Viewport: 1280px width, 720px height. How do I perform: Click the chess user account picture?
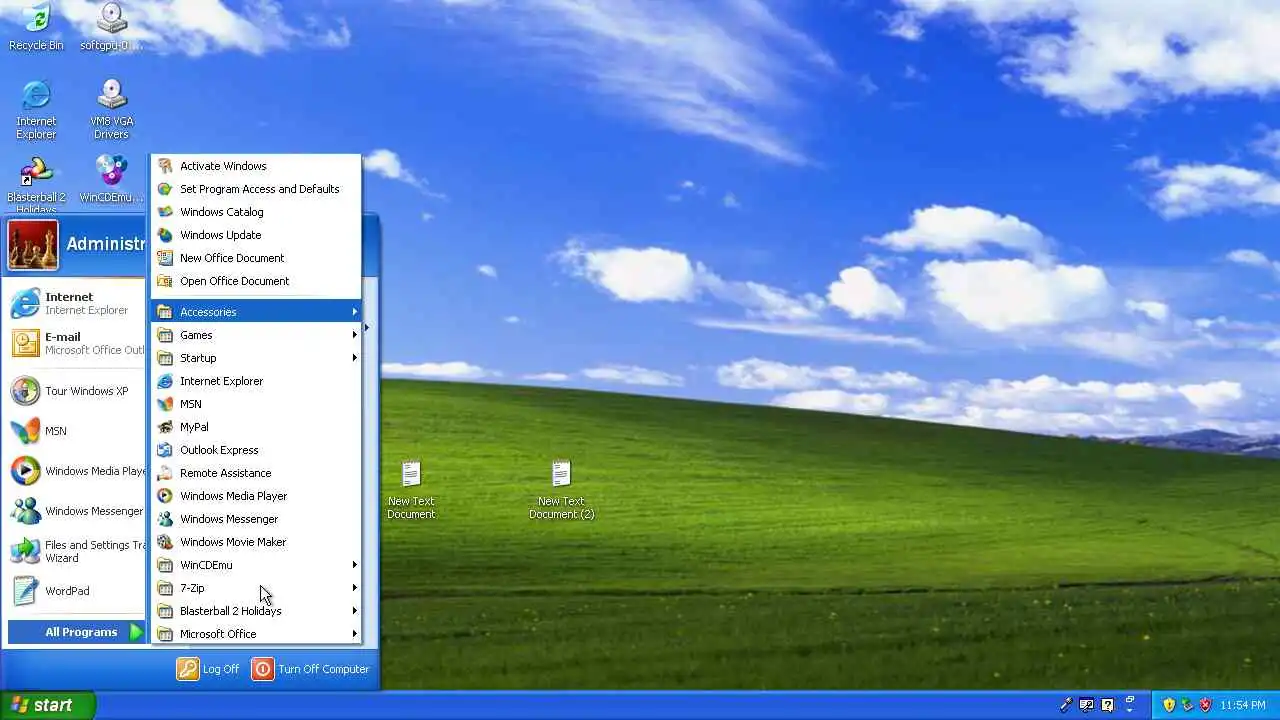coord(33,245)
